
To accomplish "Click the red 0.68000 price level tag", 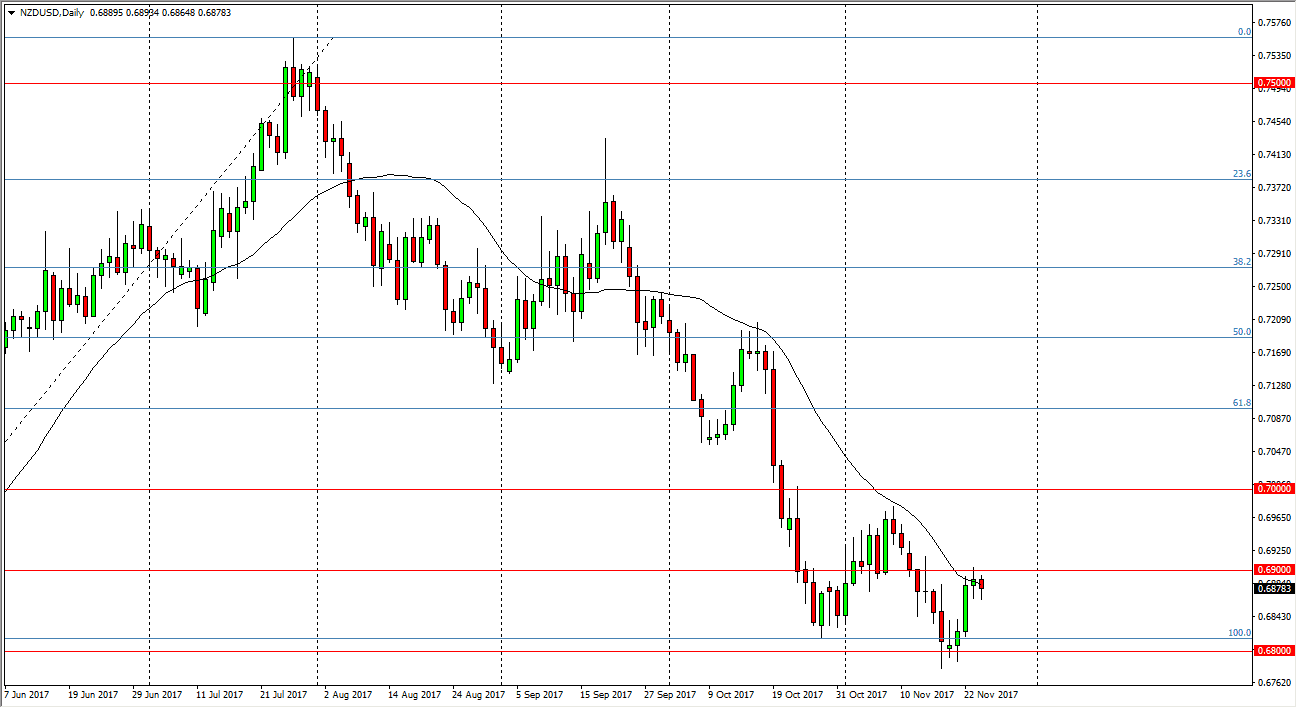I will coord(1275,651).
